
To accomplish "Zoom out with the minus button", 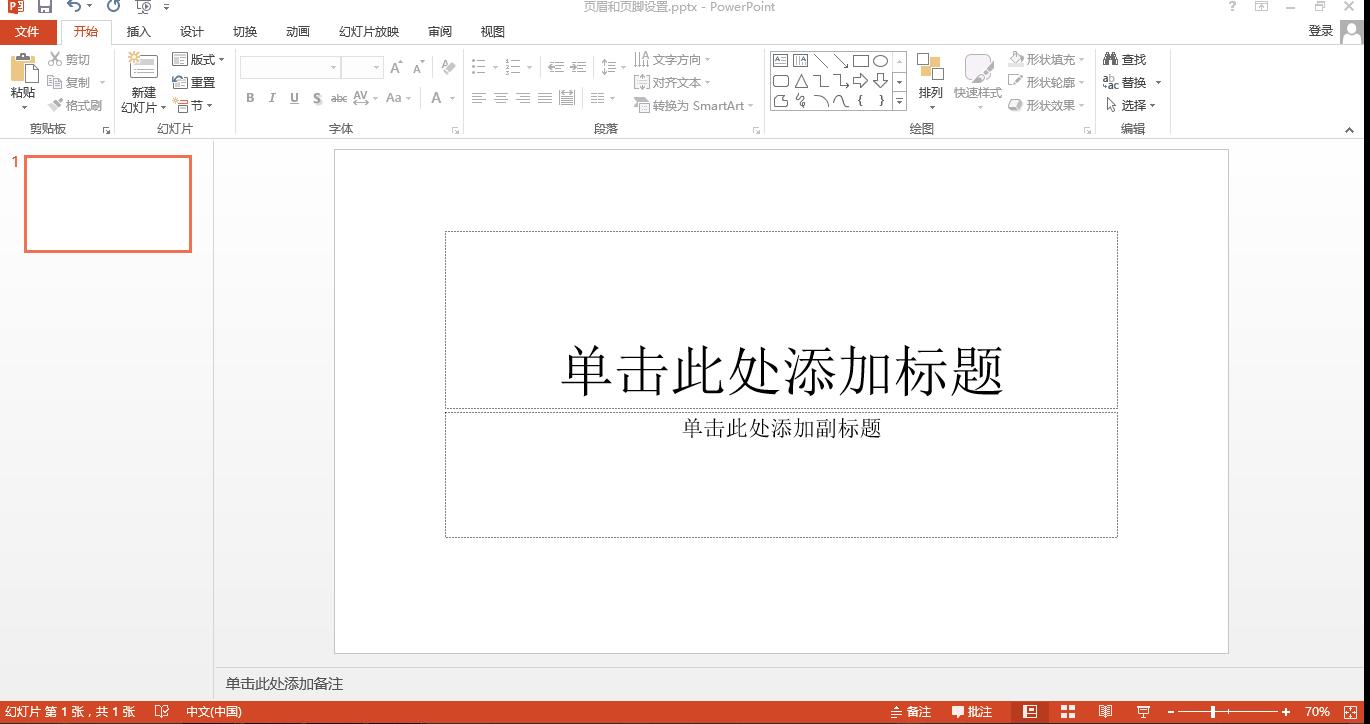I will (x=1170, y=712).
